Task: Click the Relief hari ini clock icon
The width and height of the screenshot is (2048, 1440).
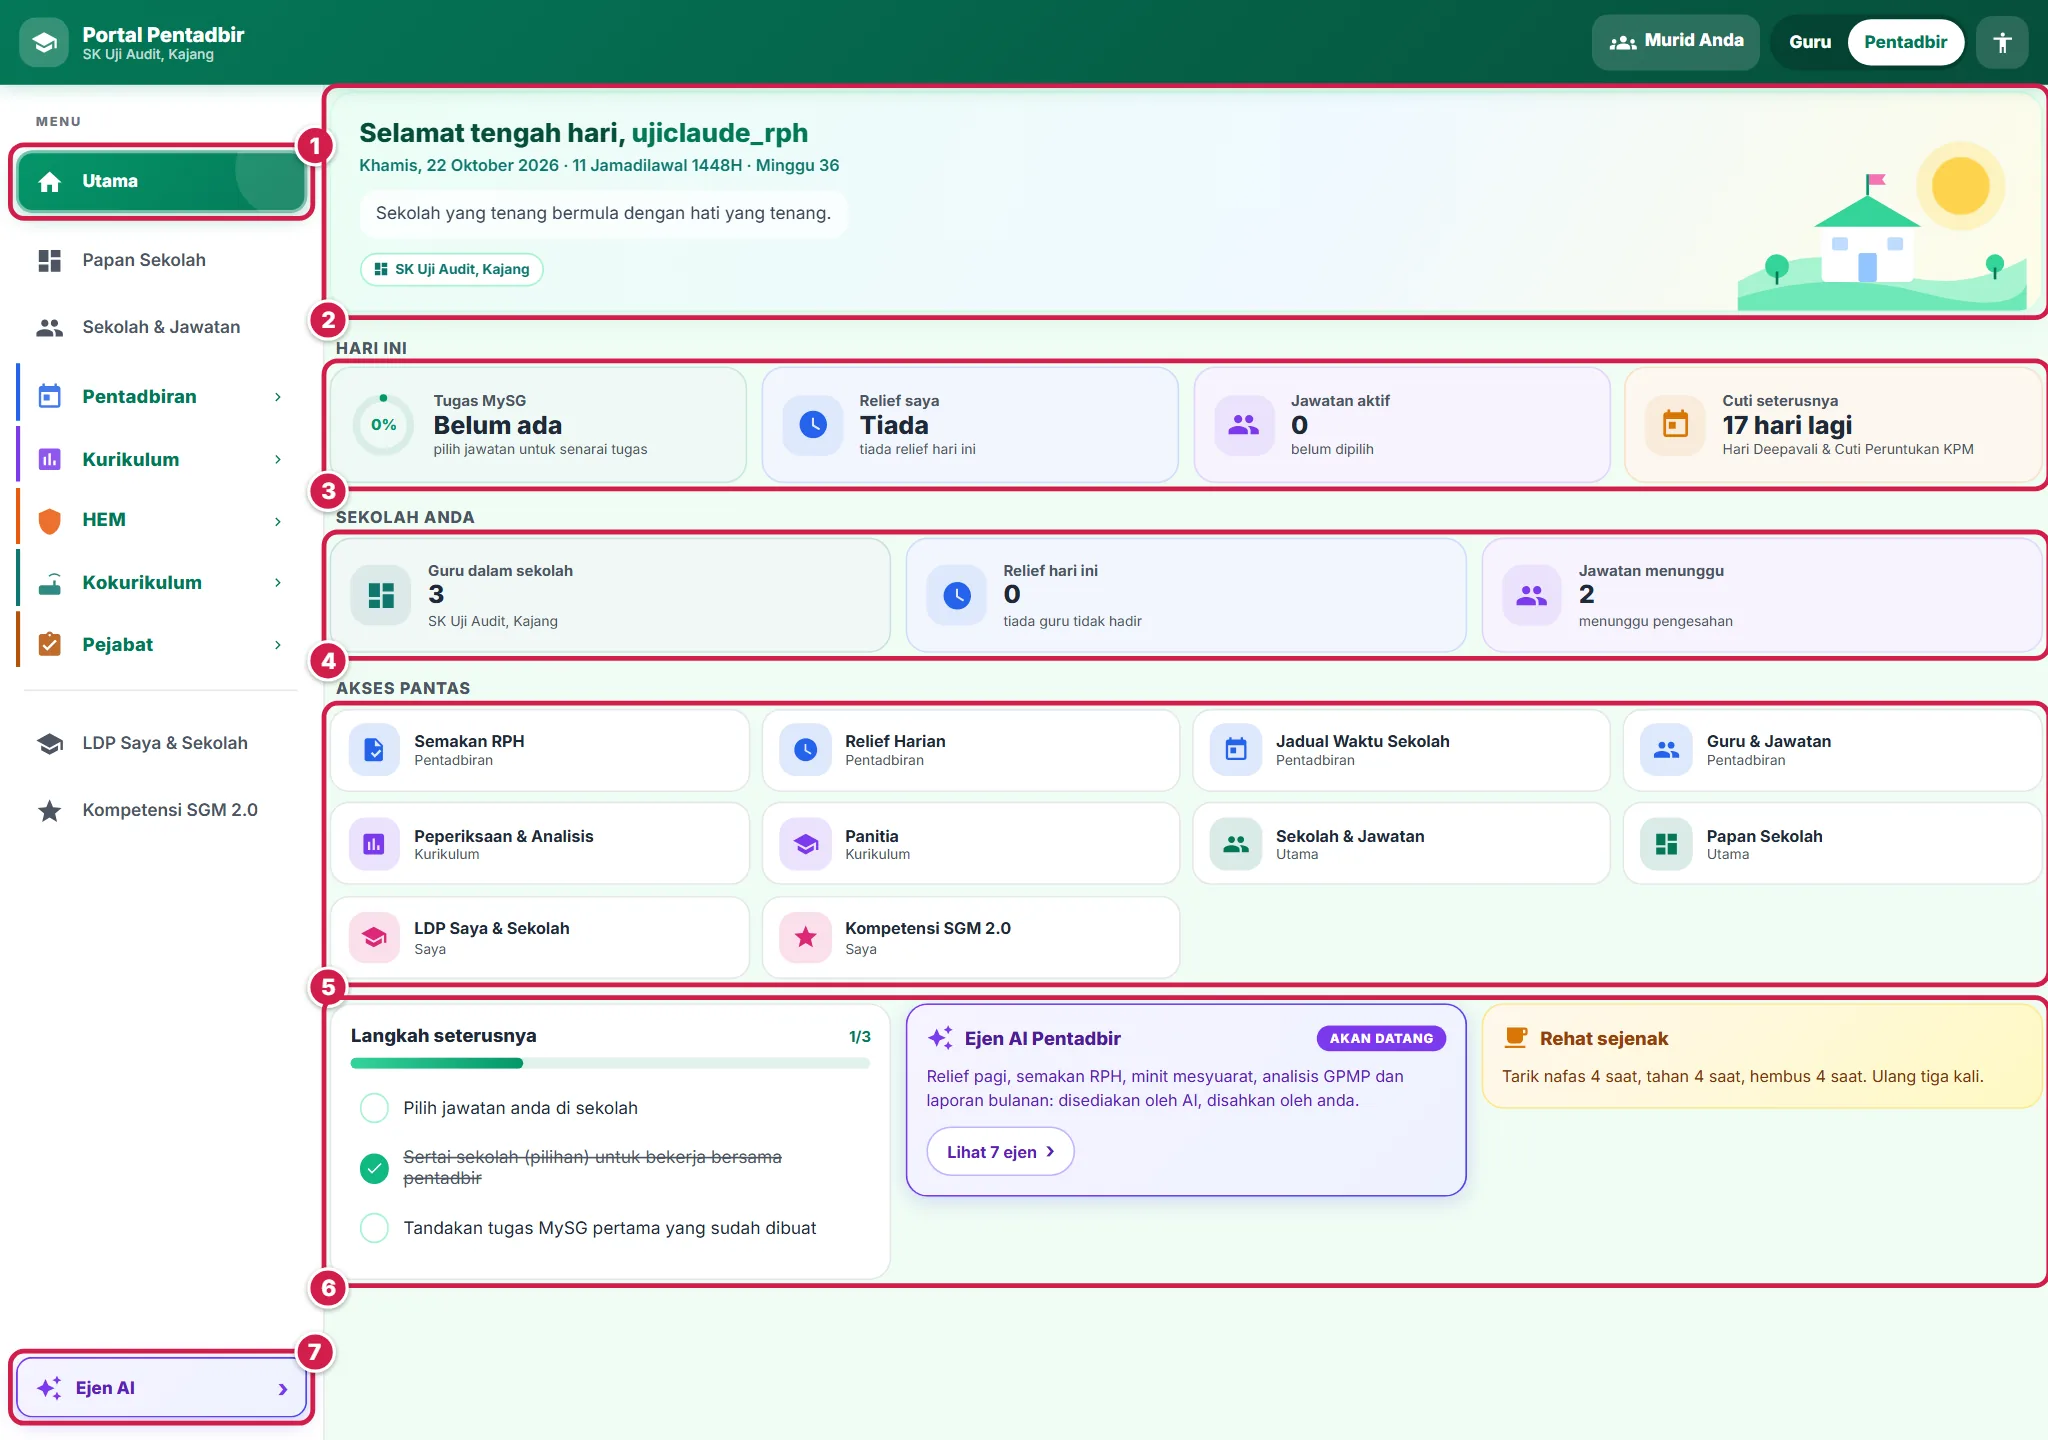Action: [957, 595]
